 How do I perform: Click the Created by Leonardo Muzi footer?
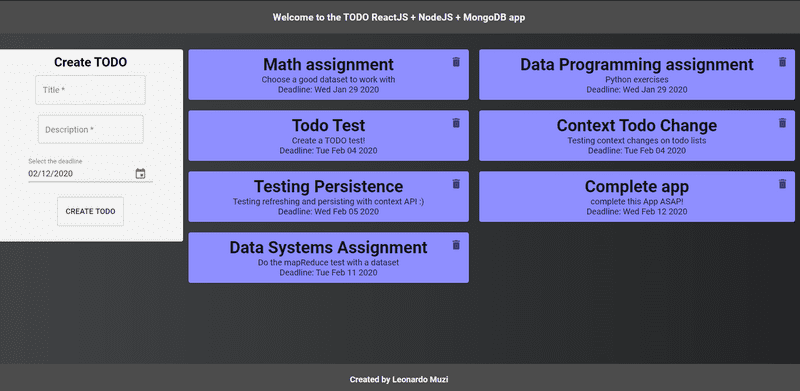[x=399, y=379]
